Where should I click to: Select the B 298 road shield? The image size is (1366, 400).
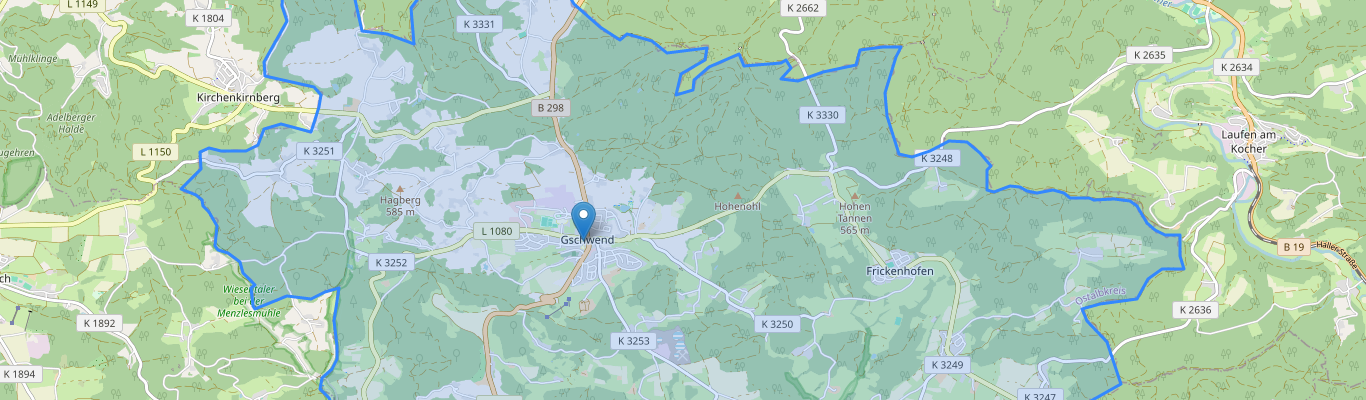(x=550, y=107)
